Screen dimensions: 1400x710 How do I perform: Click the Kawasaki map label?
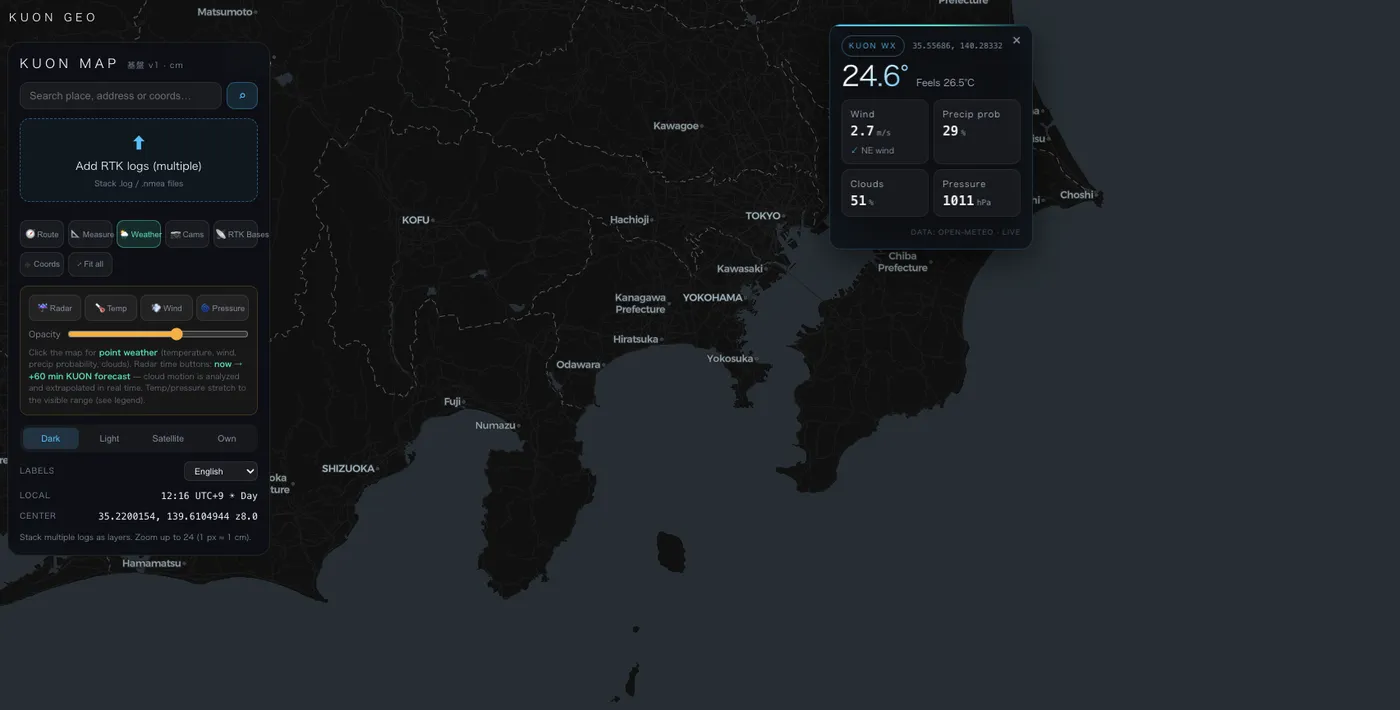pos(740,269)
